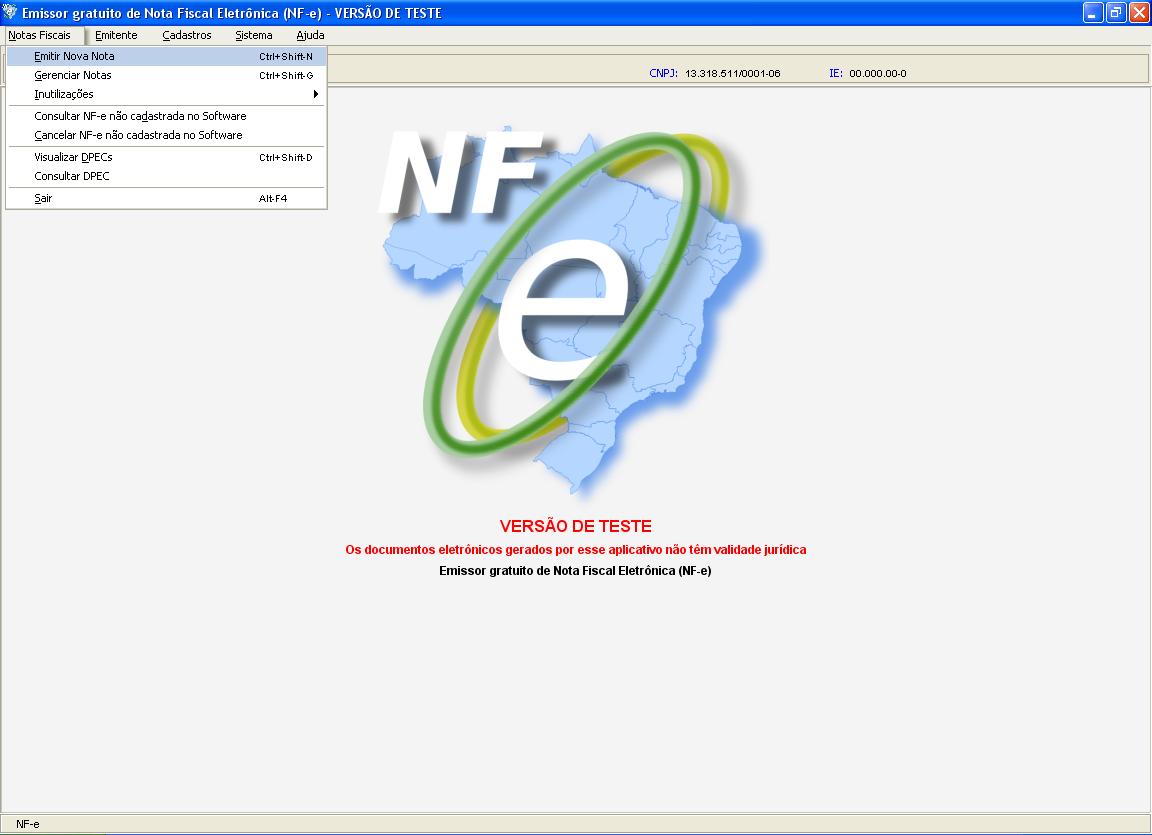Select Emitir Nova Nota menu entry
Image resolution: width=1152 pixels, height=835 pixels.
coord(167,56)
